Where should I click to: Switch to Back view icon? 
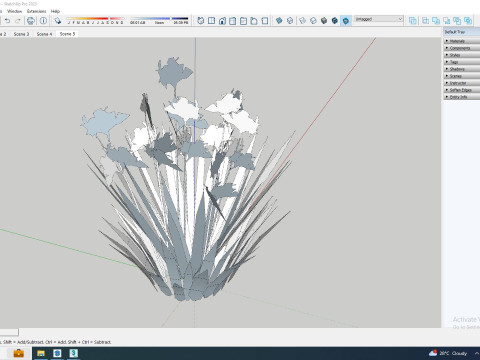click(x=243, y=21)
